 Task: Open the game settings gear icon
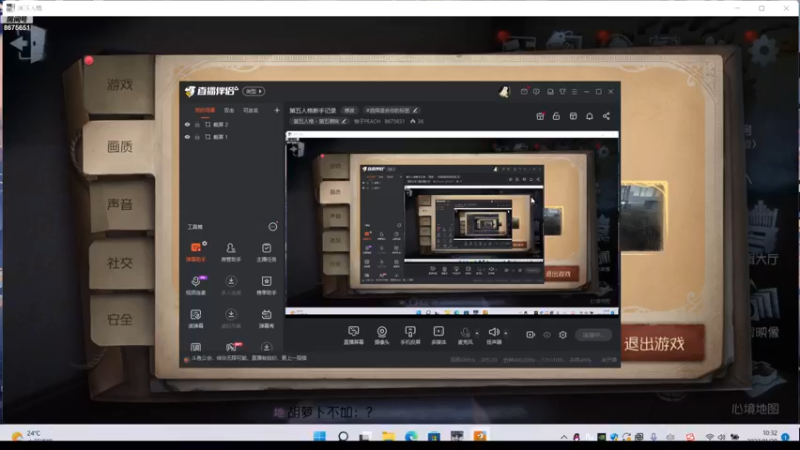[x=763, y=49]
